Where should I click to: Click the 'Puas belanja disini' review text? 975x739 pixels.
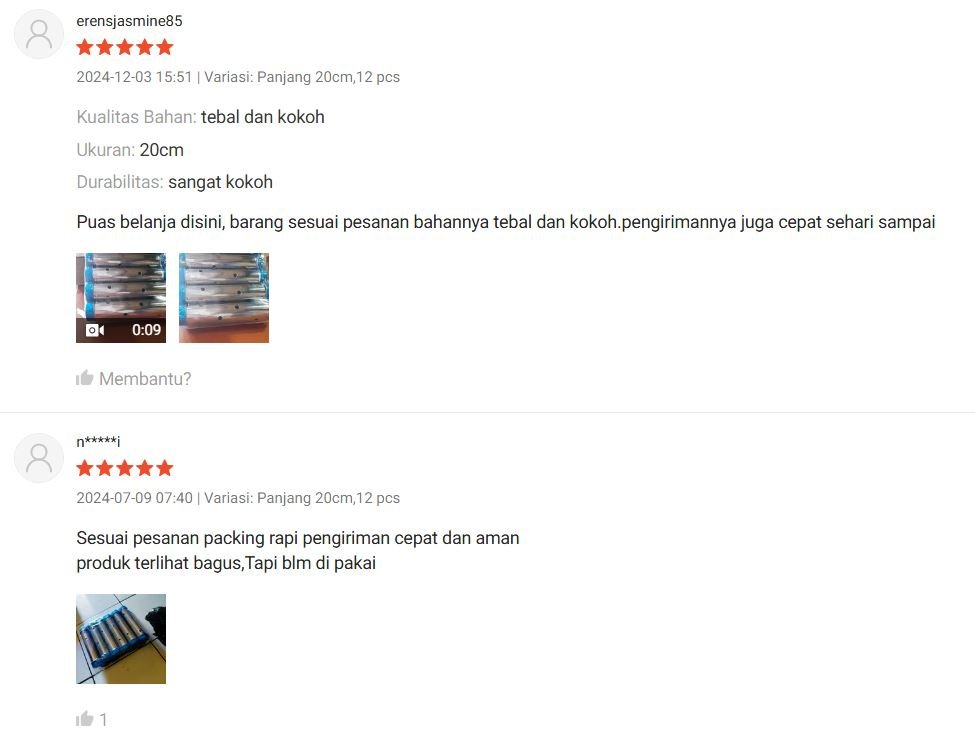[x=506, y=222]
